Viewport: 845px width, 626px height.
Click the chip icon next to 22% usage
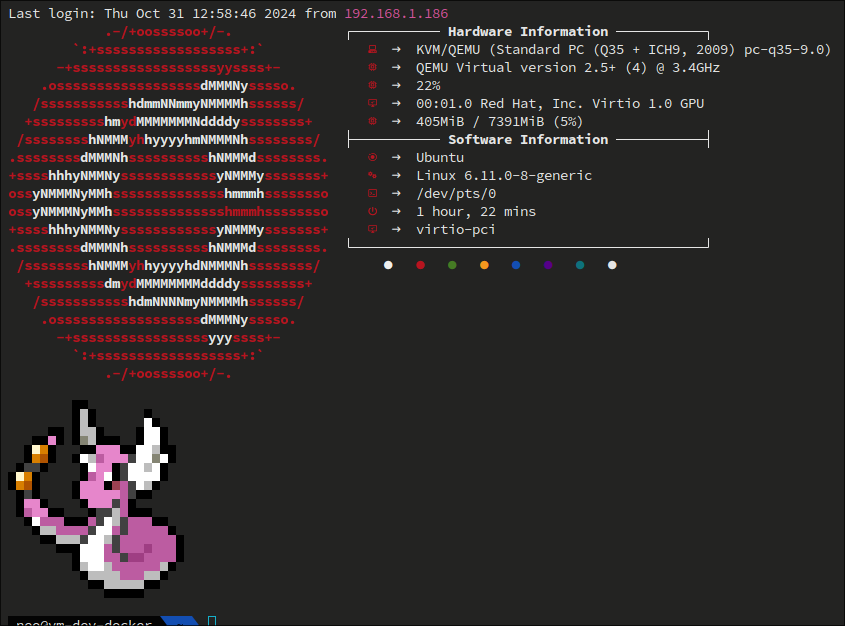pos(372,85)
